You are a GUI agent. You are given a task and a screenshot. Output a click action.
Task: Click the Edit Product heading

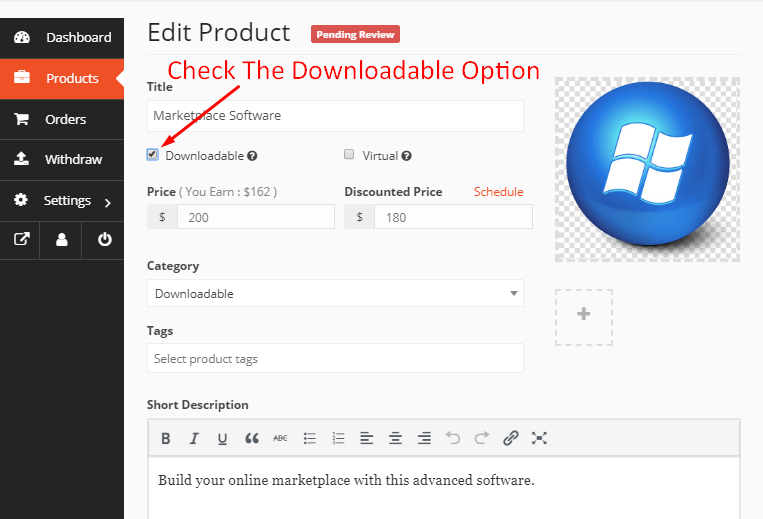click(218, 33)
